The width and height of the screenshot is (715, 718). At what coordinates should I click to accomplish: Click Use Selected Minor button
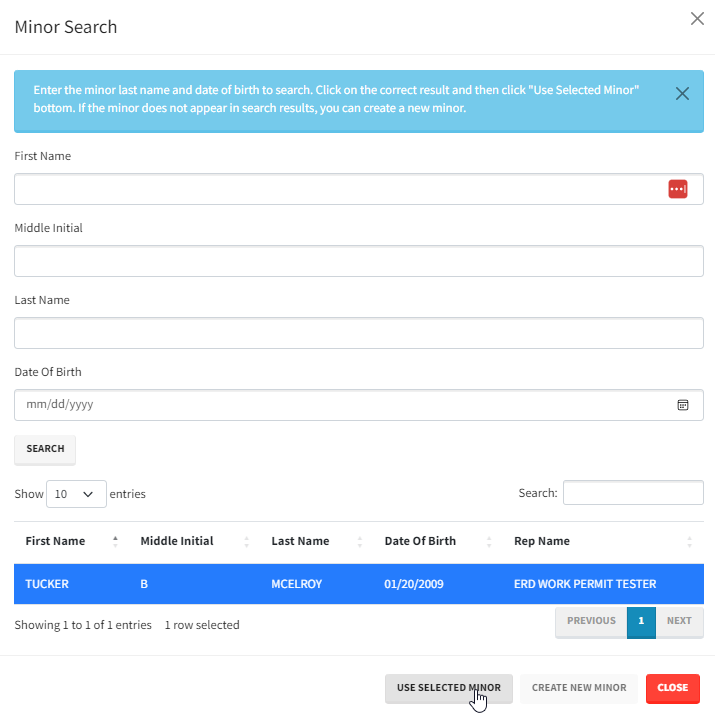tap(448, 688)
